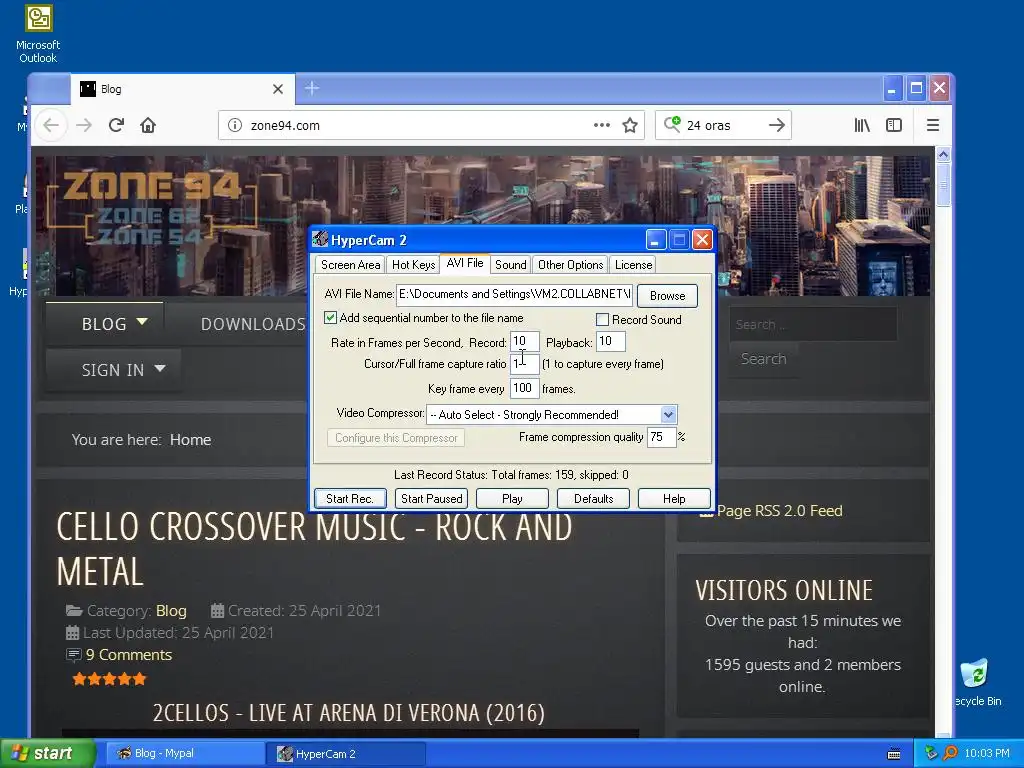The height and width of the screenshot is (768, 1024).
Task: Click the Record frame rate field
Action: point(524,342)
